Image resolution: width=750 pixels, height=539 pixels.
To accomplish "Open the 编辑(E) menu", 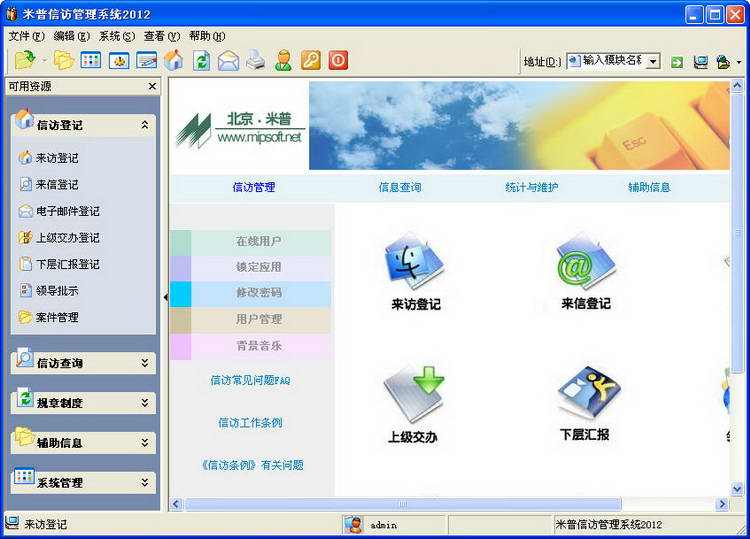I will 72,36.
